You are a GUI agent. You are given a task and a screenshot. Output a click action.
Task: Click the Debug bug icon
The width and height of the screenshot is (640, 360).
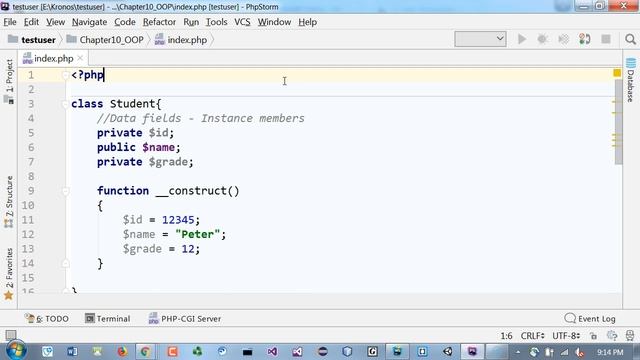542,39
